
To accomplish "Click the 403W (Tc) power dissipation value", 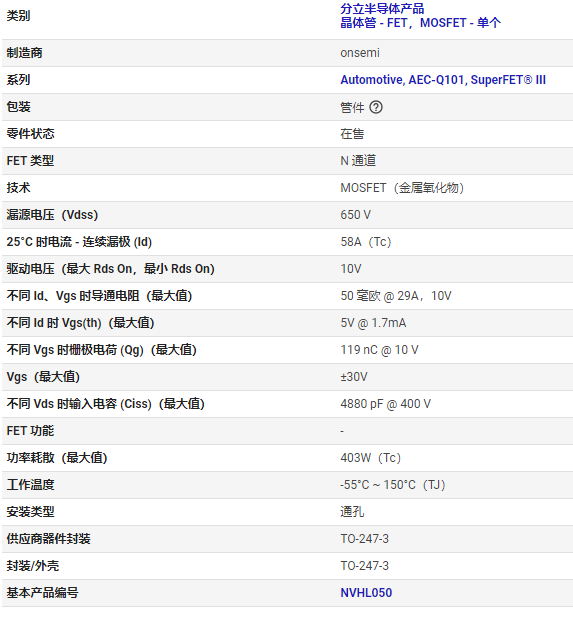I will tap(370, 458).
